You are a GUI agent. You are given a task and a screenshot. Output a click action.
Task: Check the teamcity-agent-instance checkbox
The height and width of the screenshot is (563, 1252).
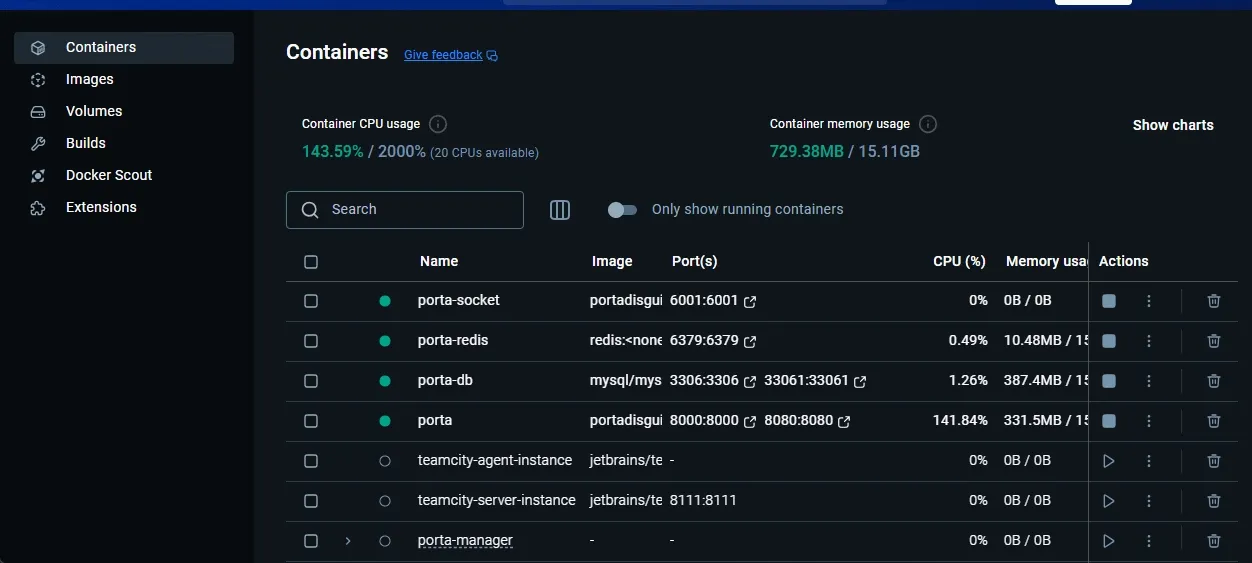(x=311, y=461)
